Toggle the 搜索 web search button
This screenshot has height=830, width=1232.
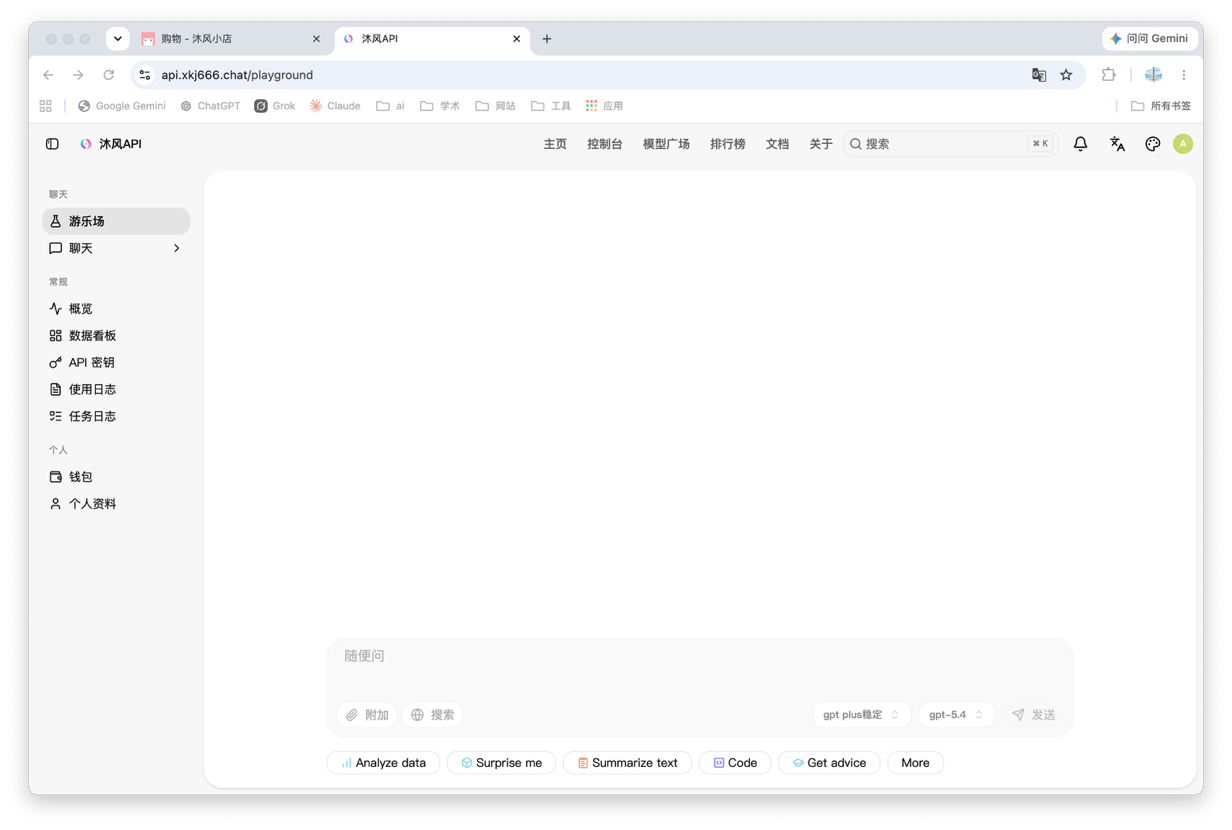click(x=433, y=715)
